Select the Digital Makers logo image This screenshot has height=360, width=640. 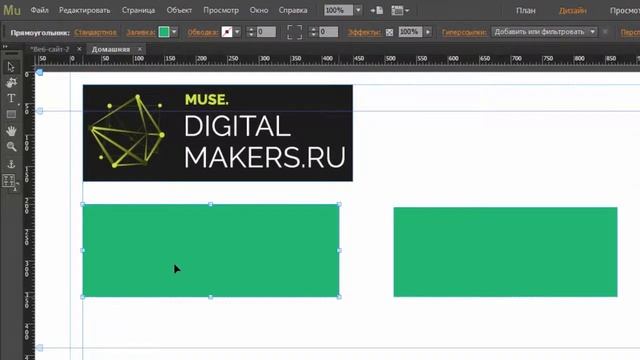pos(218,133)
